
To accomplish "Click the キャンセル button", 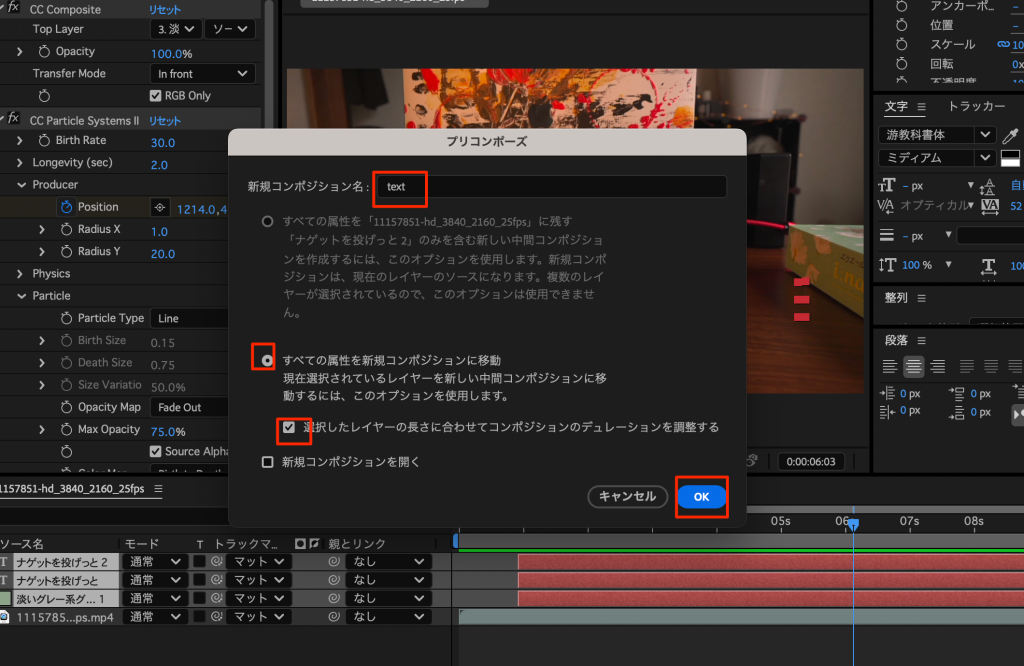I will (x=627, y=497).
